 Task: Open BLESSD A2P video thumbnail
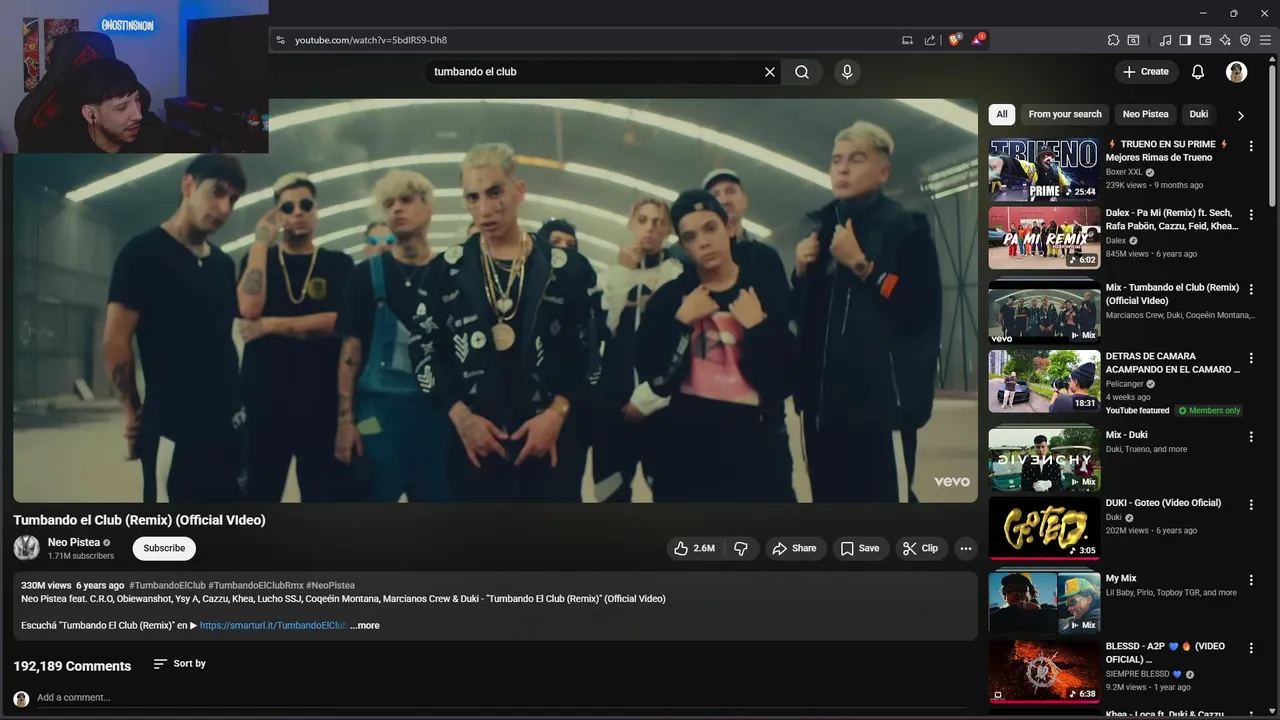click(1044, 671)
